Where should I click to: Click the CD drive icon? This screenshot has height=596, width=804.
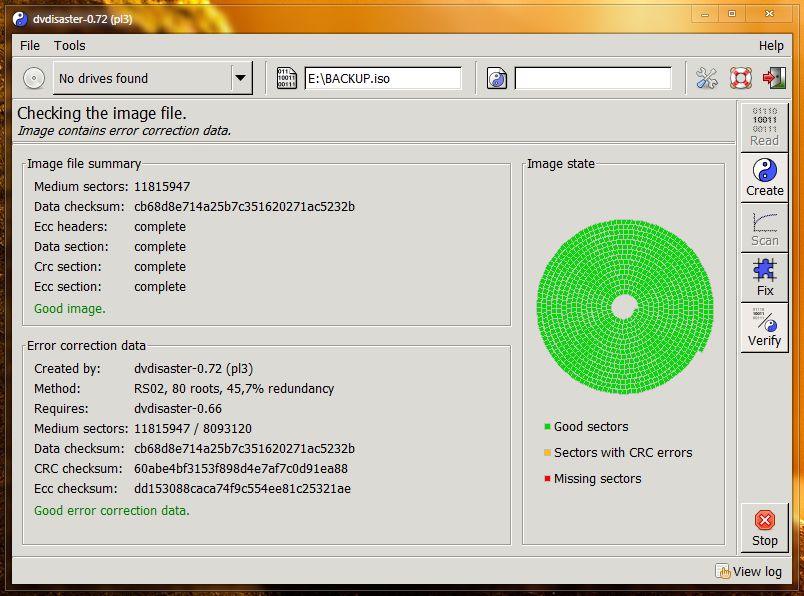(34, 78)
